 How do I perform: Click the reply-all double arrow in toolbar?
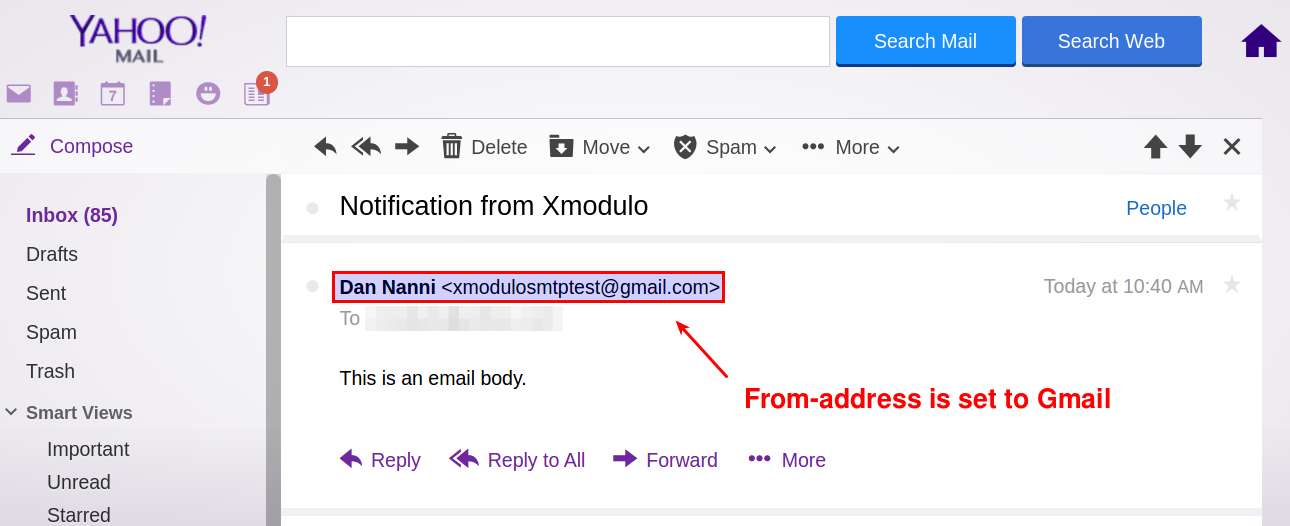(366, 147)
